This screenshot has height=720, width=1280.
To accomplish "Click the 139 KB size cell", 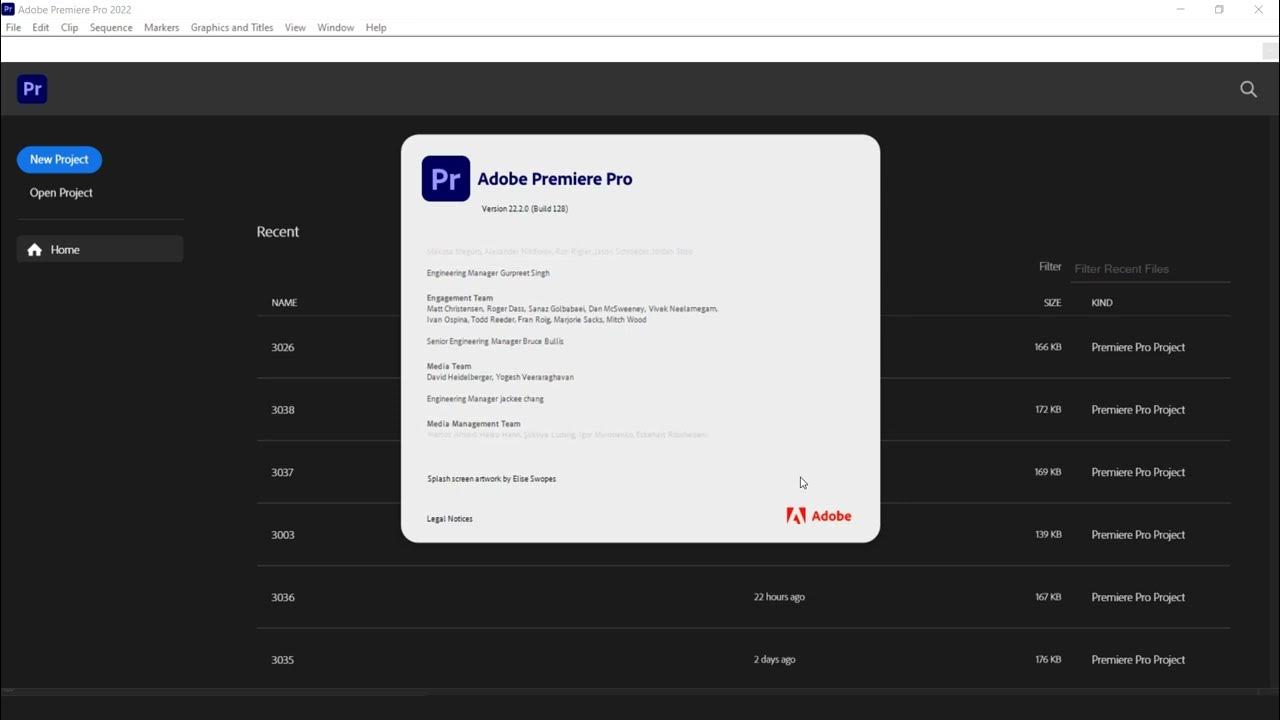I will click(x=1048, y=535).
